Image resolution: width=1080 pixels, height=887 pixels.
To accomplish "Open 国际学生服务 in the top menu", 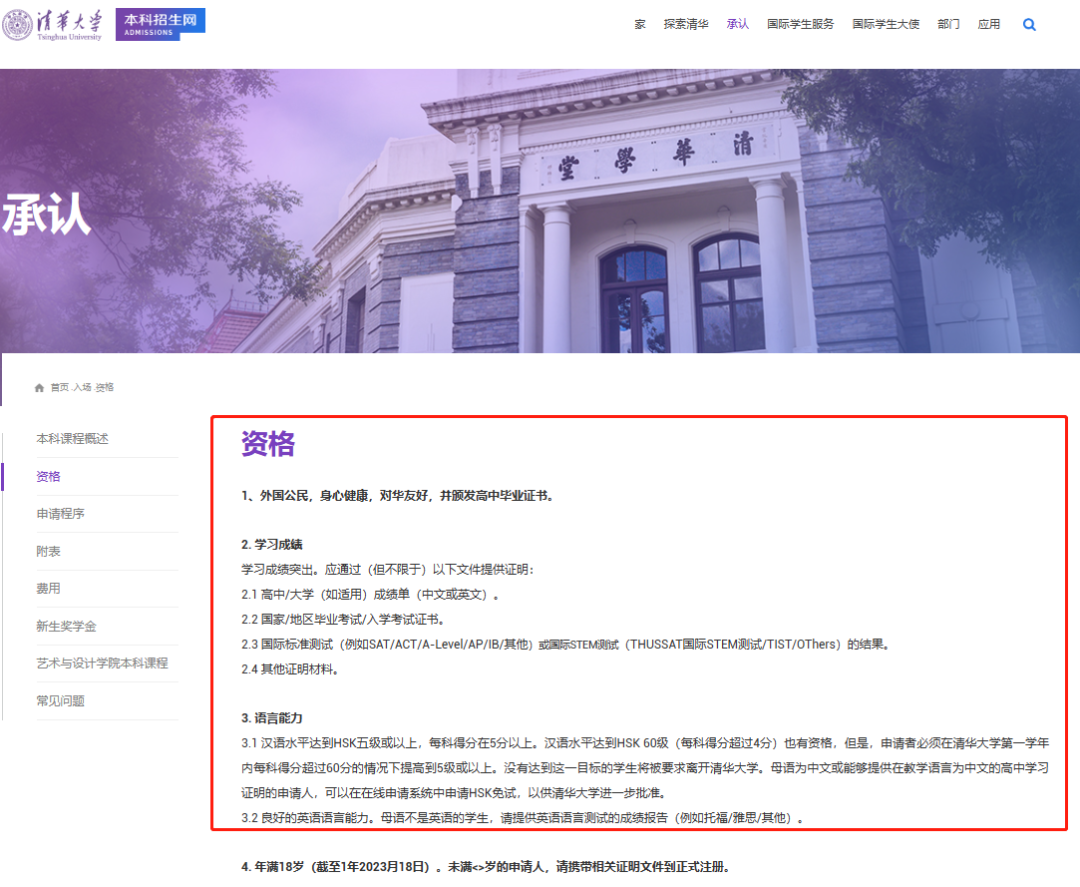I will pos(801,24).
